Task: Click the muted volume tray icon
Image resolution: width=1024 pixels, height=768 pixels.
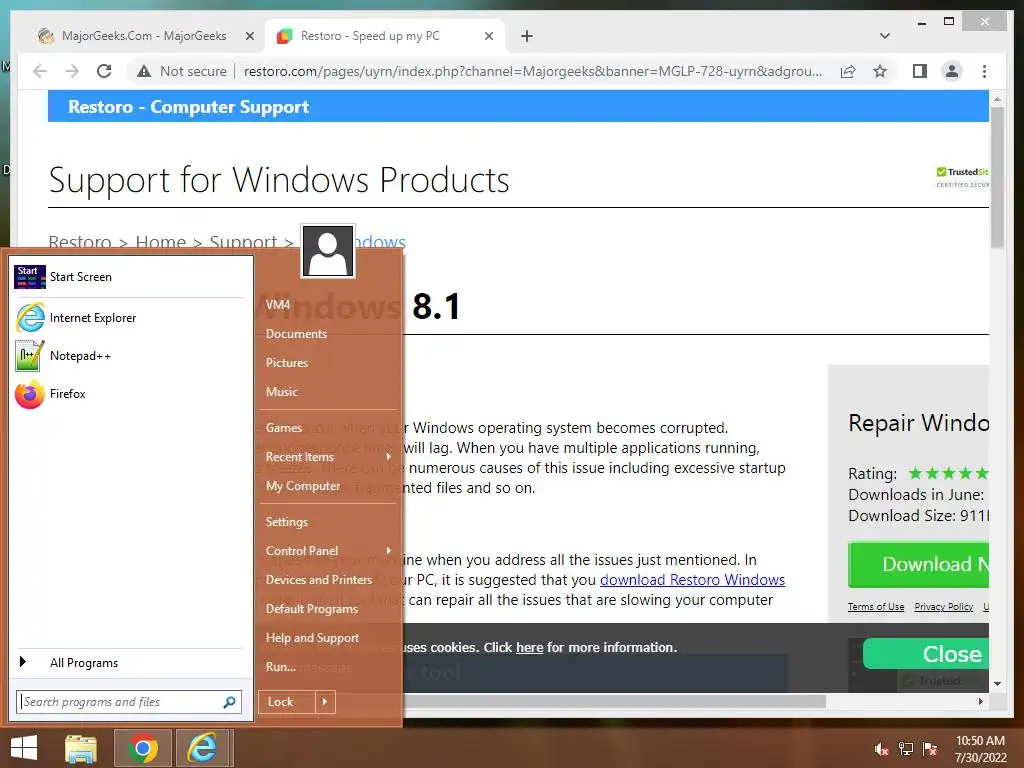Action: (x=882, y=749)
